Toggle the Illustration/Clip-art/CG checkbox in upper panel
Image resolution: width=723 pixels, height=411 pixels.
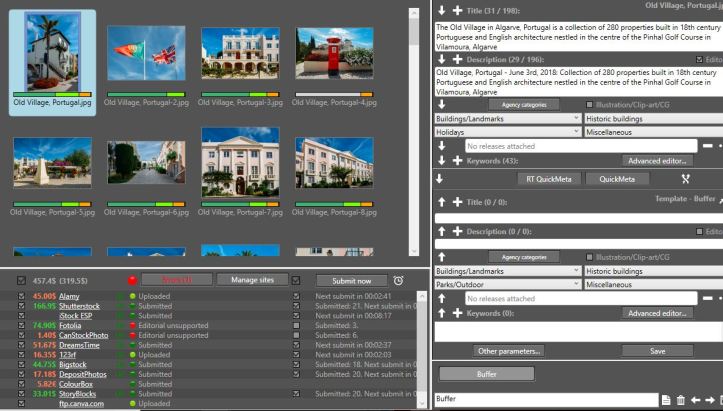click(589, 104)
